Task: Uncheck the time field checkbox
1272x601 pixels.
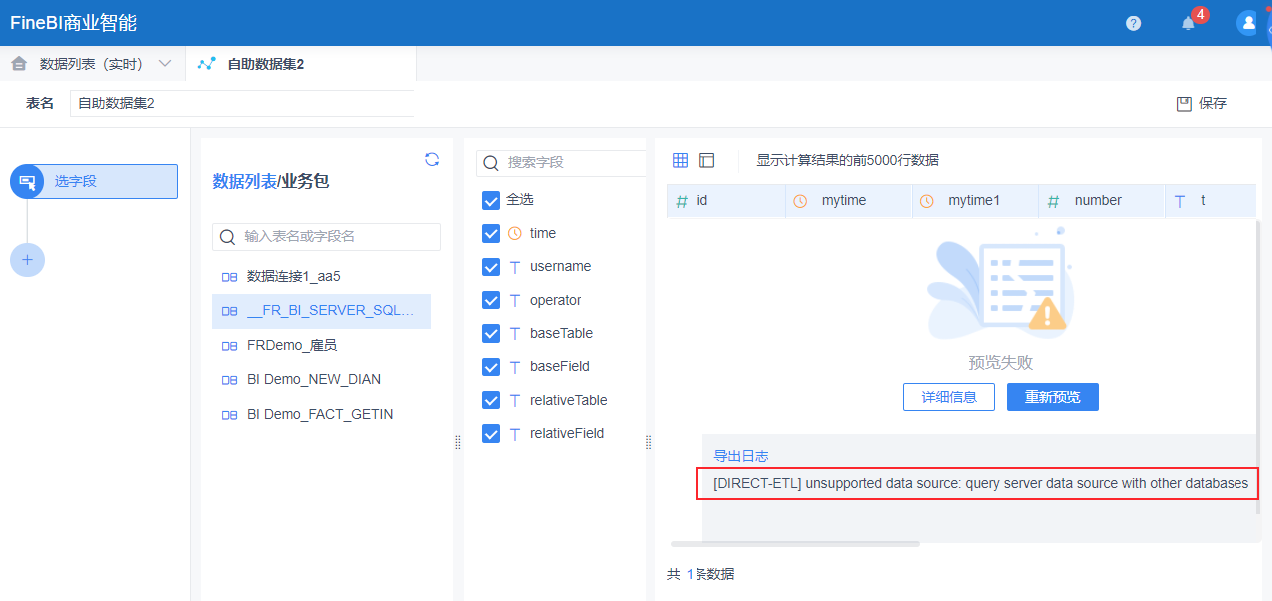Action: [x=491, y=233]
